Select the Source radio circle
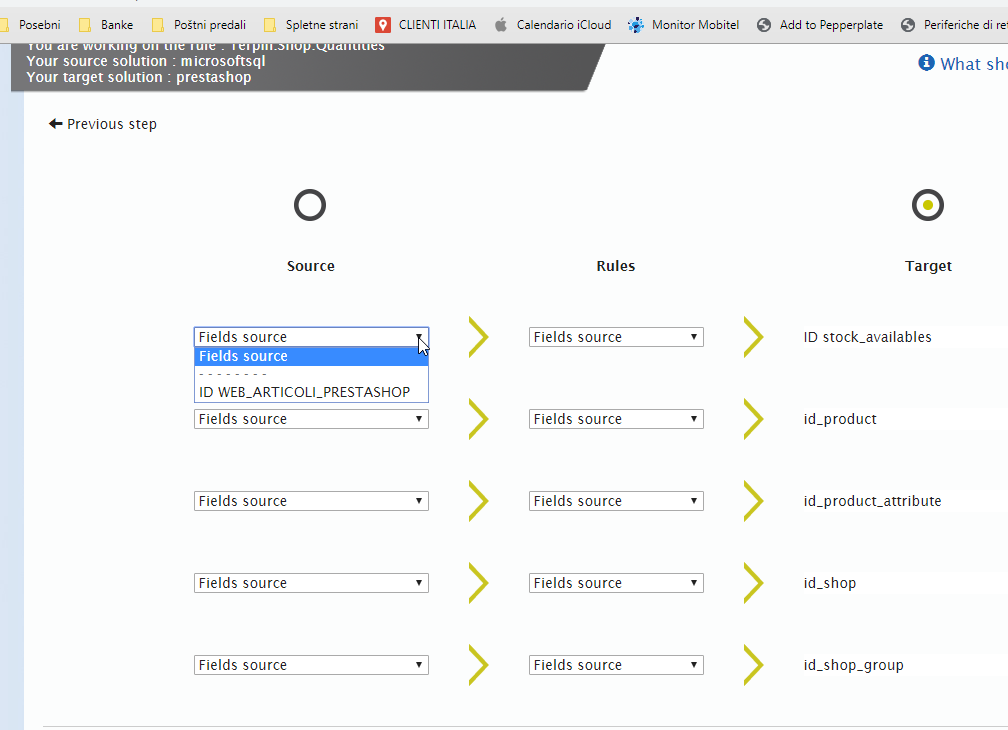The width and height of the screenshot is (1008, 730). (310, 205)
